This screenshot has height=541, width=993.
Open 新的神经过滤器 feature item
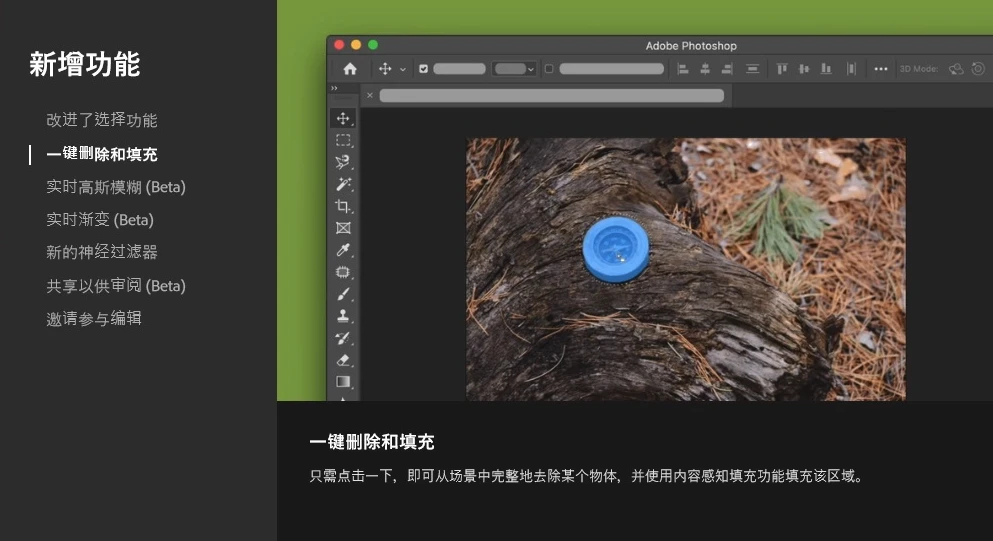[101, 252]
